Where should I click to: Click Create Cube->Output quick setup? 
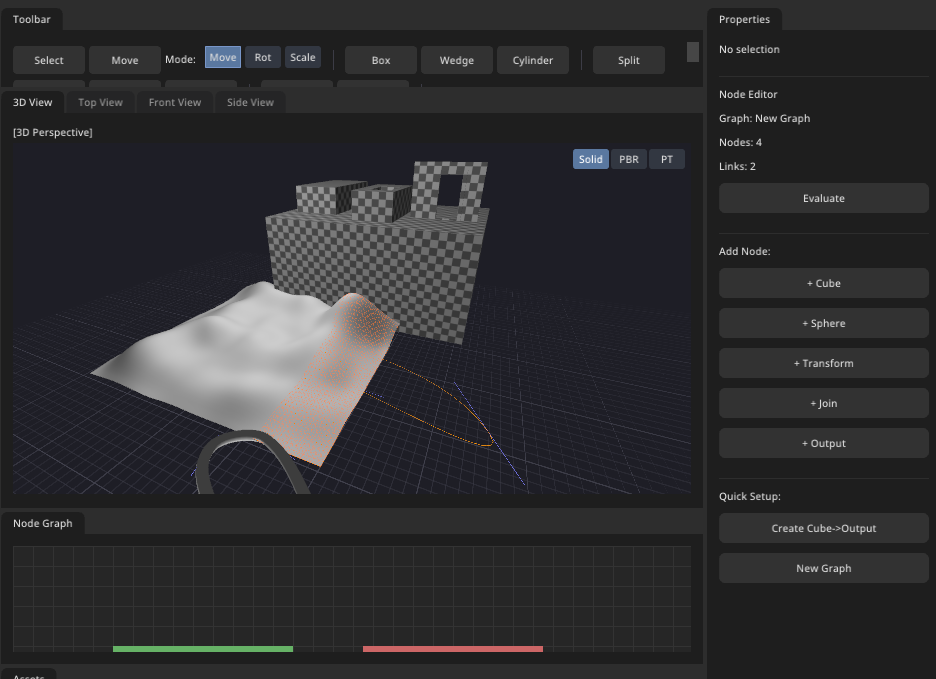pos(824,528)
